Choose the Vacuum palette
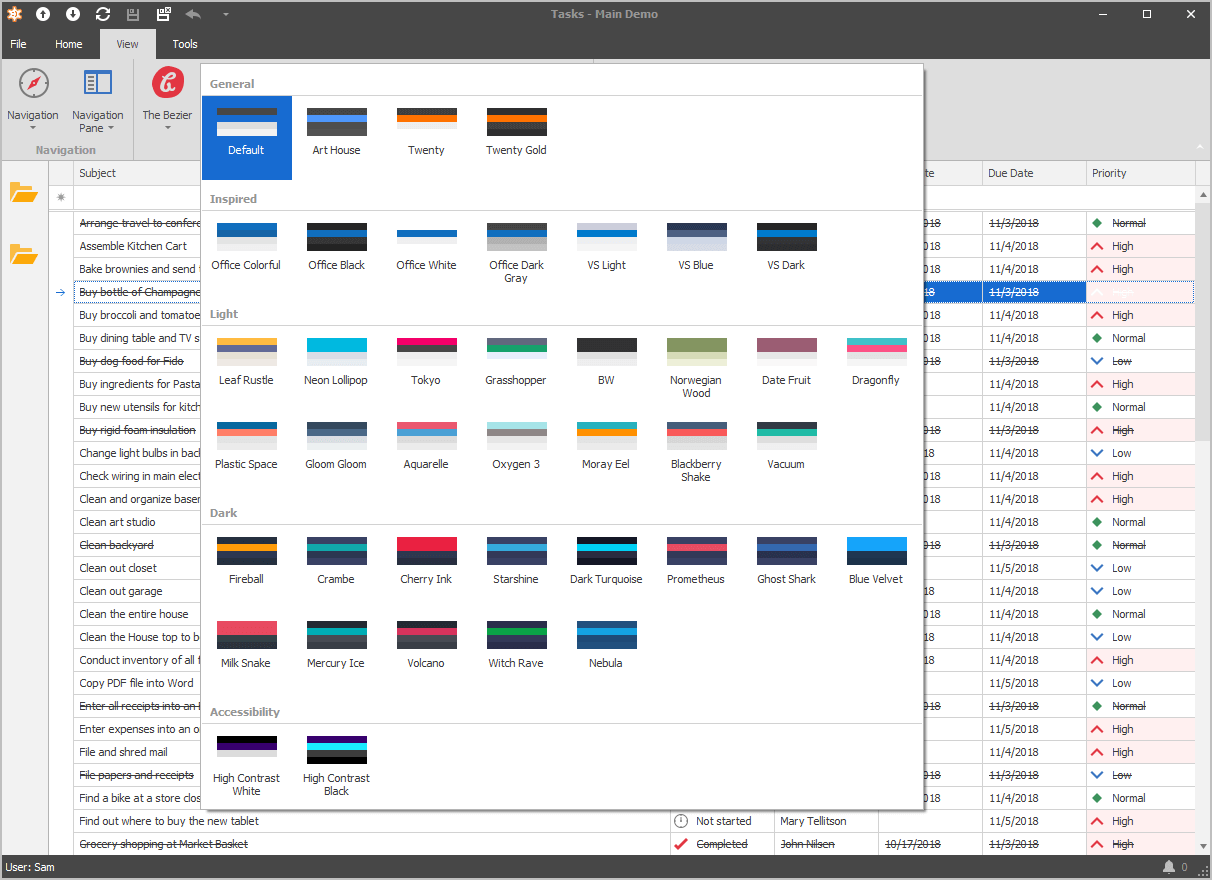 787,452
